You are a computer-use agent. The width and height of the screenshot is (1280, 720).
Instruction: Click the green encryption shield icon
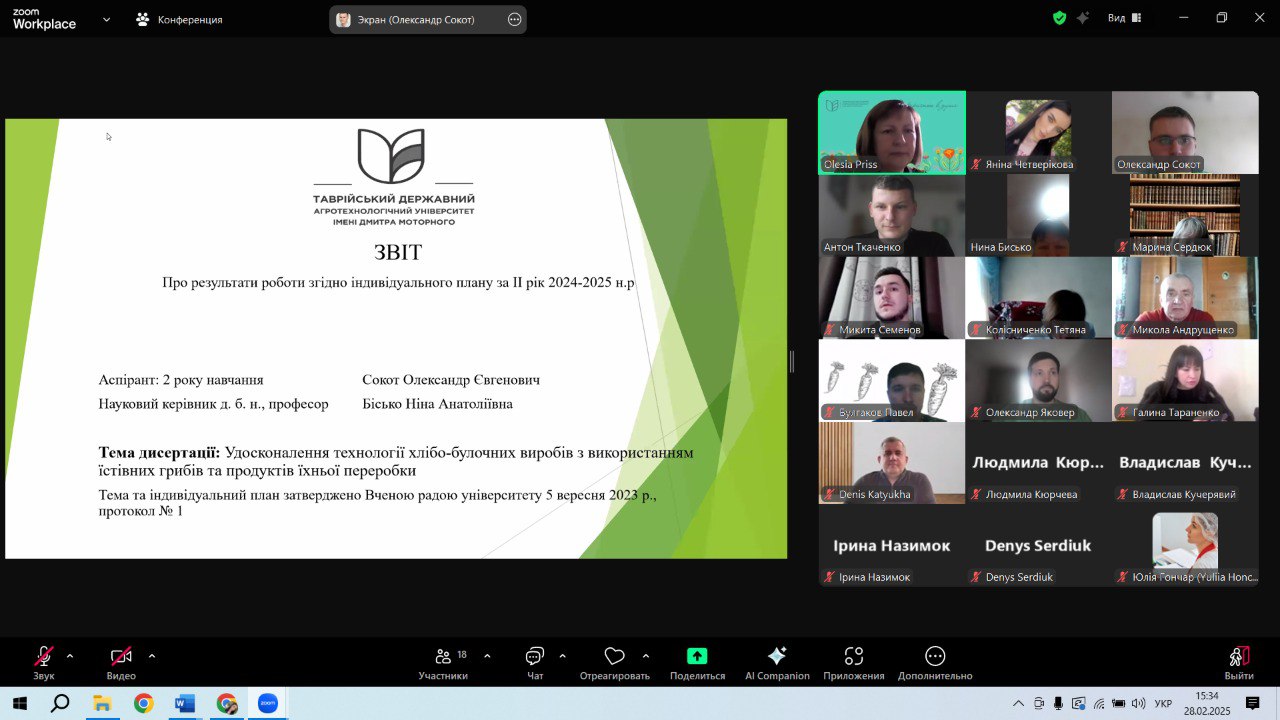[1059, 18]
